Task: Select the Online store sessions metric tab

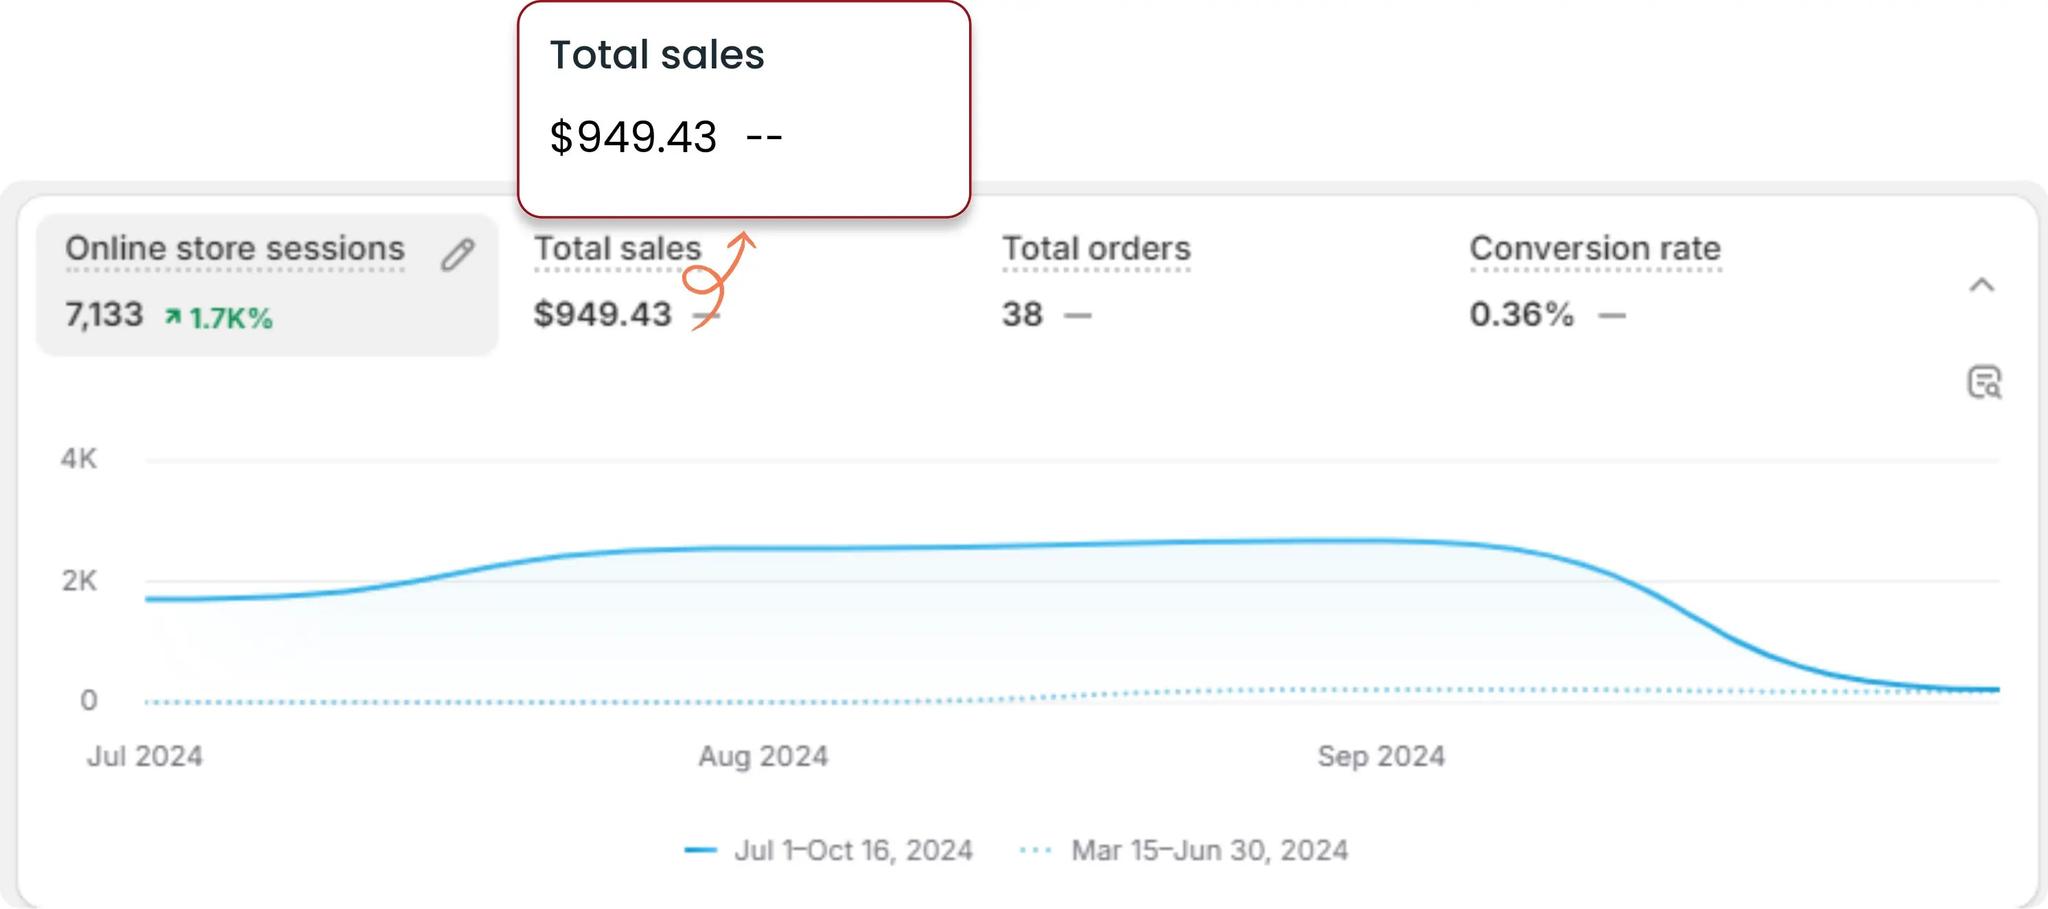Action: point(235,249)
